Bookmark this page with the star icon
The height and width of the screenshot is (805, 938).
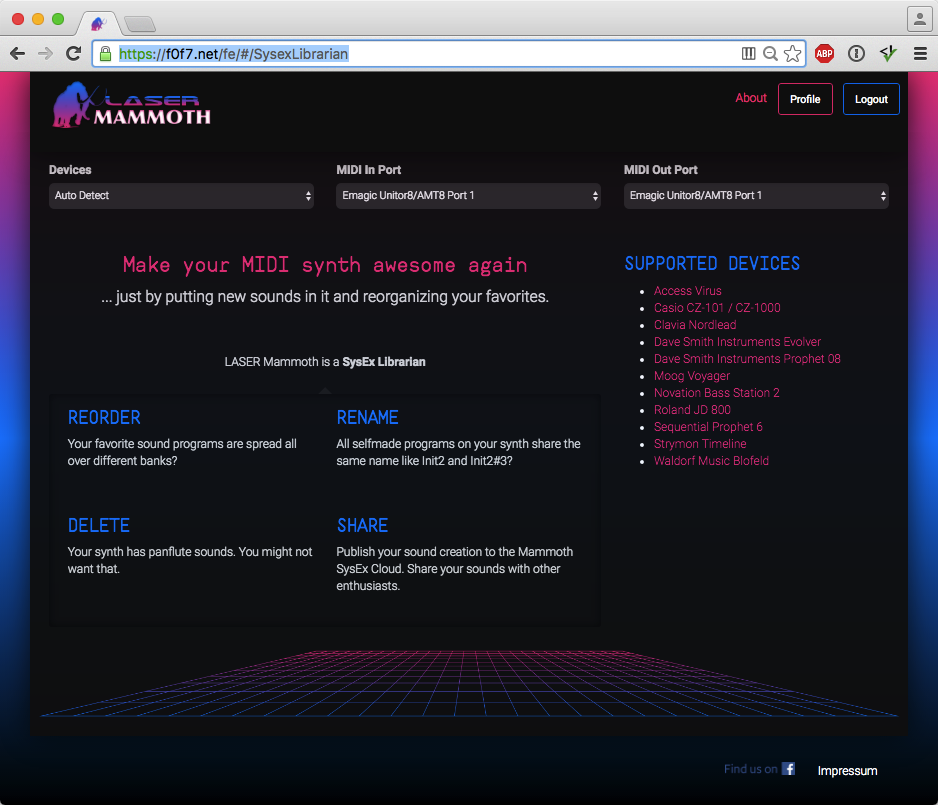click(x=793, y=54)
